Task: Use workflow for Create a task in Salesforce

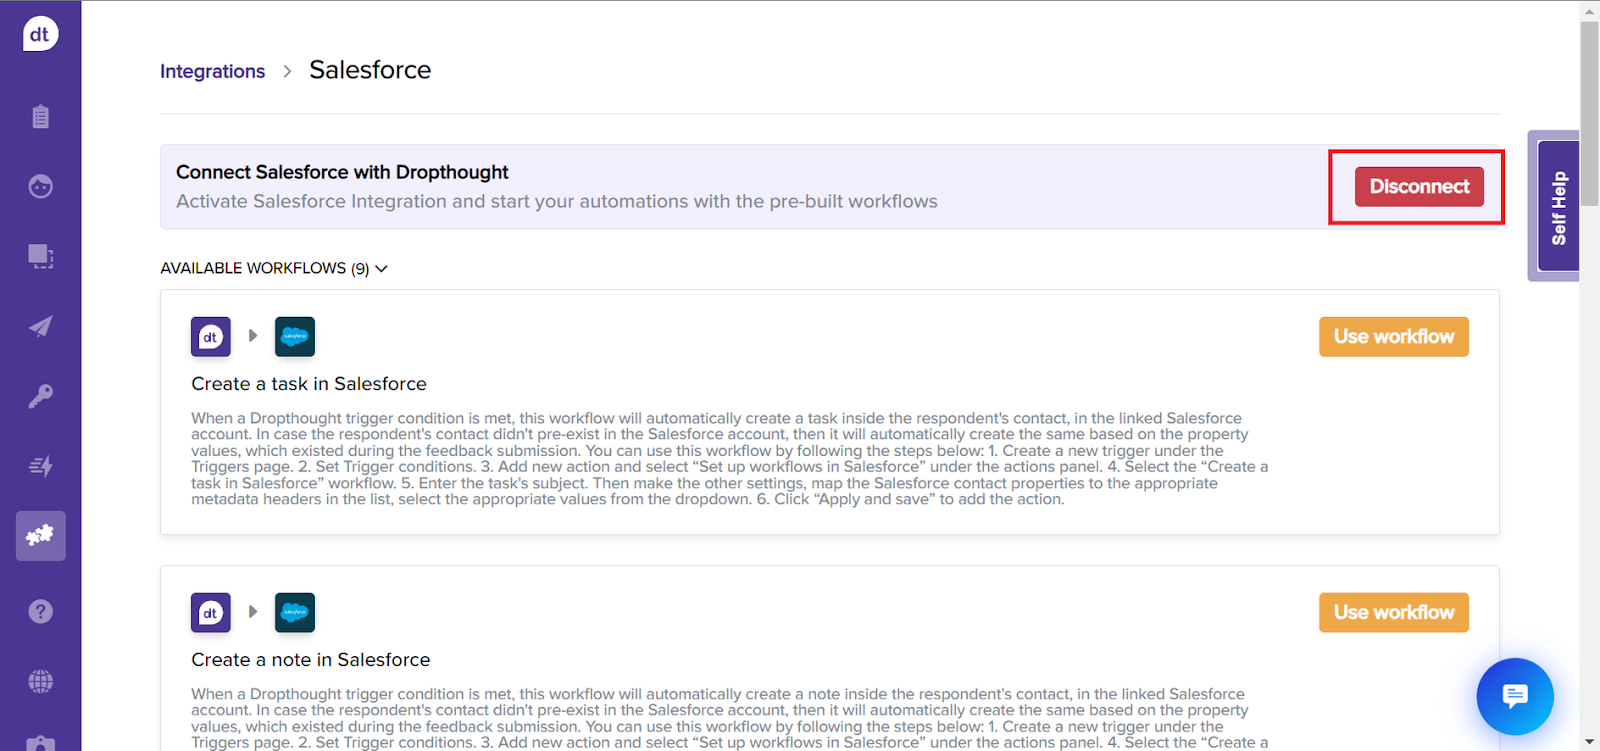Action: pyautogui.click(x=1393, y=337)
